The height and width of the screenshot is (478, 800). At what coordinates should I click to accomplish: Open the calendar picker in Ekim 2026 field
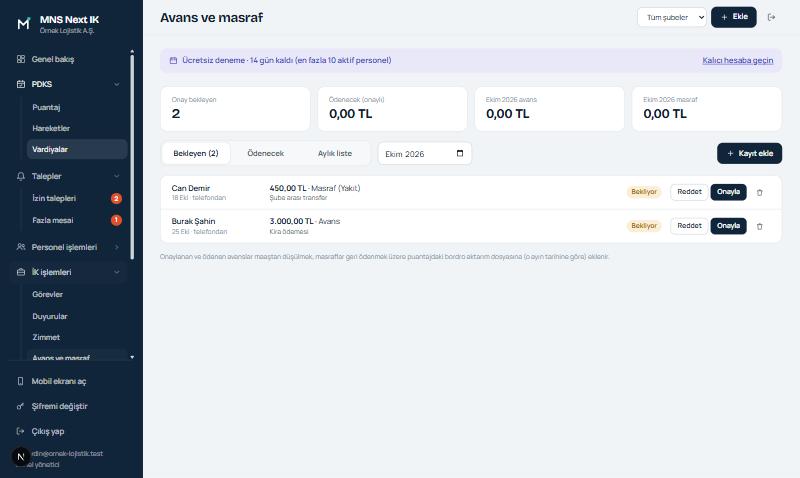point(460,154)
